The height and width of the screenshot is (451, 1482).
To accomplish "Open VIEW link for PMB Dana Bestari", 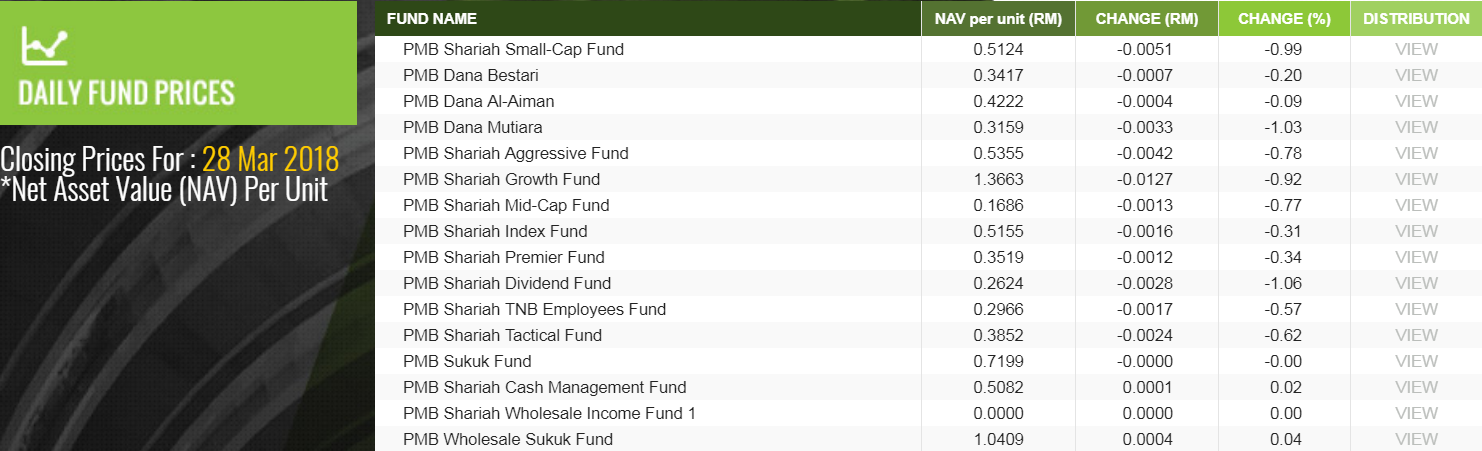I will tap(1416, 75).
